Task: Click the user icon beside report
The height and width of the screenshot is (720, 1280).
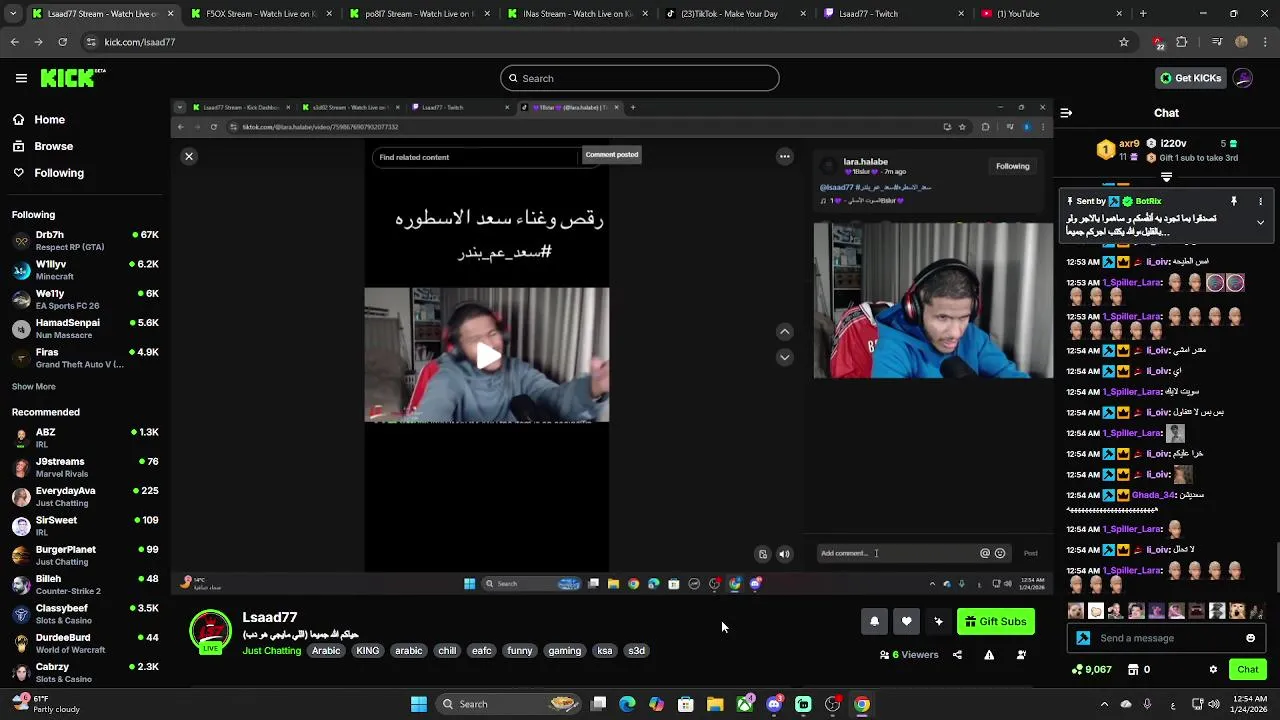Action: [x=1021, y=655]
